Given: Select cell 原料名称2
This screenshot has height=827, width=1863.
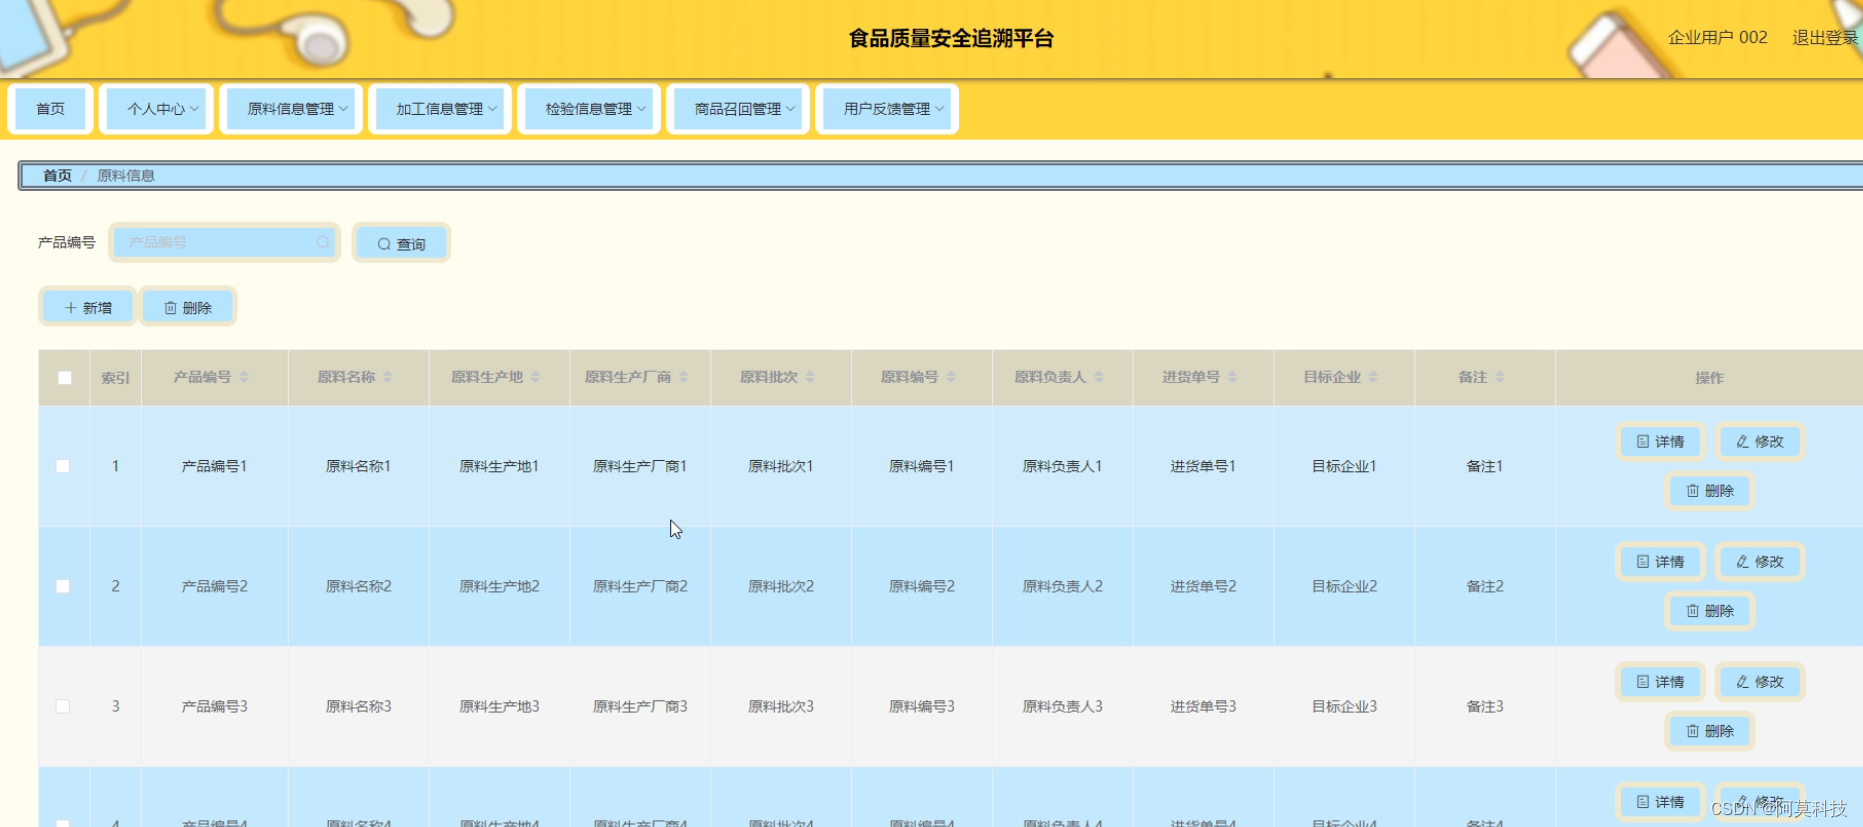Looking at the screenshot, I should [358, 586].
